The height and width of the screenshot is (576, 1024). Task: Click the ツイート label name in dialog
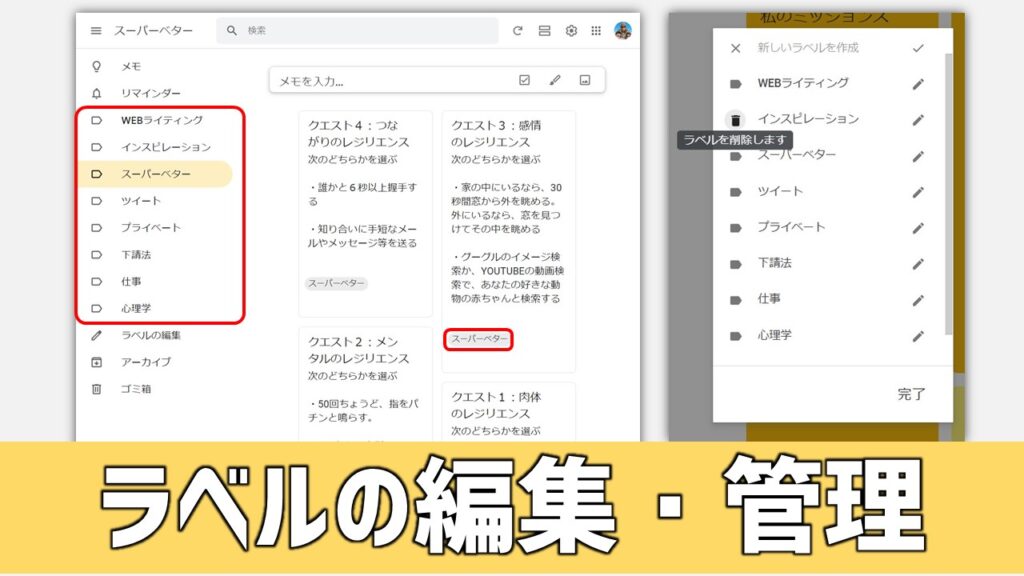pyautogui.click(x=780, y=191)
